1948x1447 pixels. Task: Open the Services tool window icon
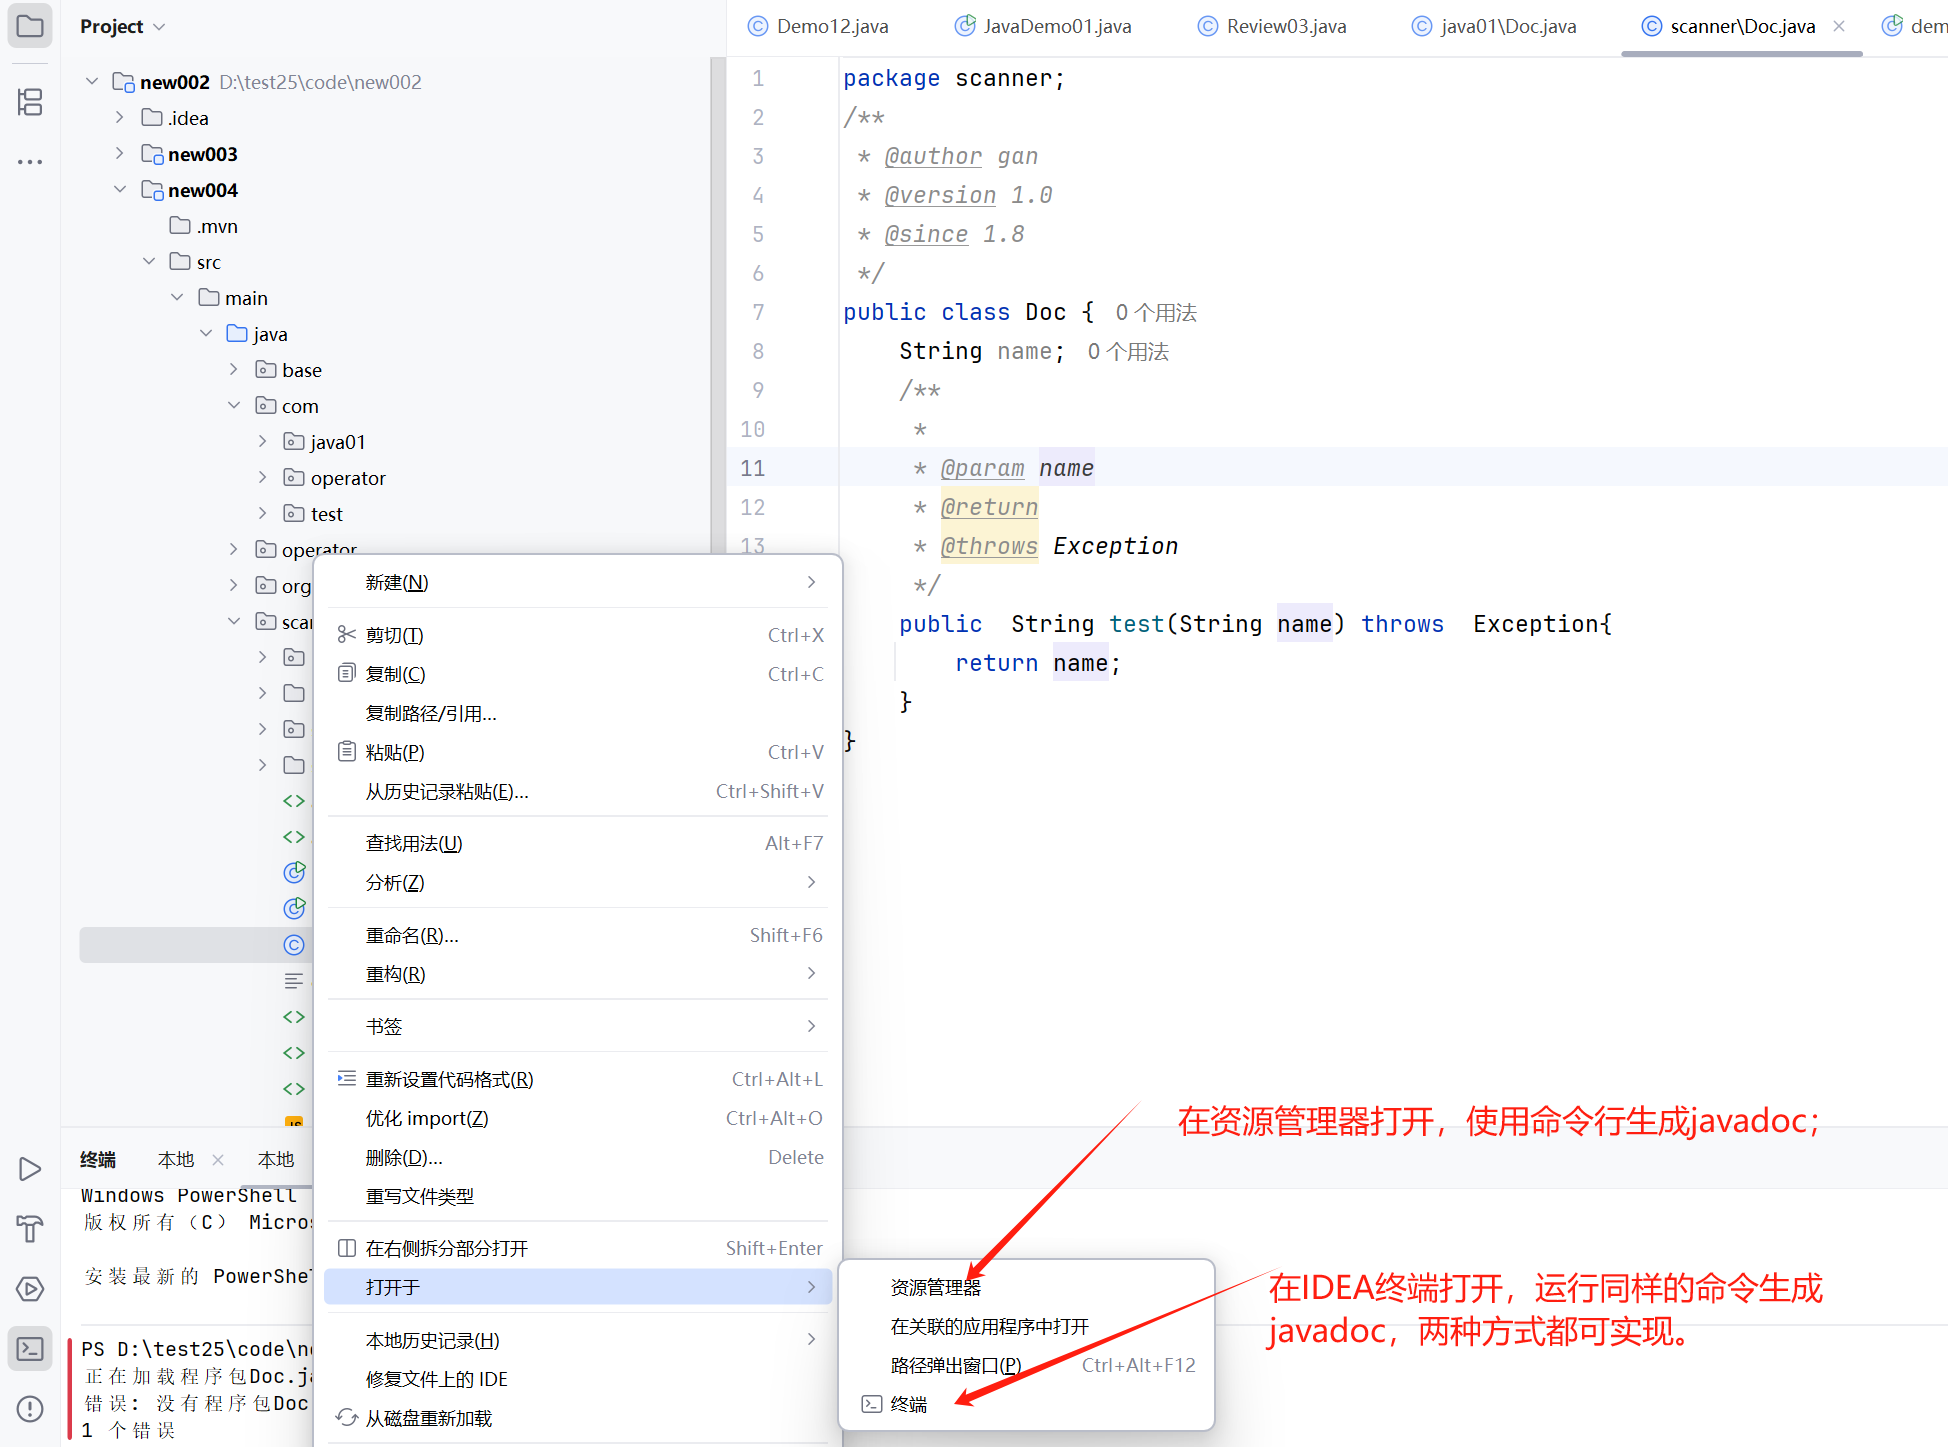(30, 1289)
